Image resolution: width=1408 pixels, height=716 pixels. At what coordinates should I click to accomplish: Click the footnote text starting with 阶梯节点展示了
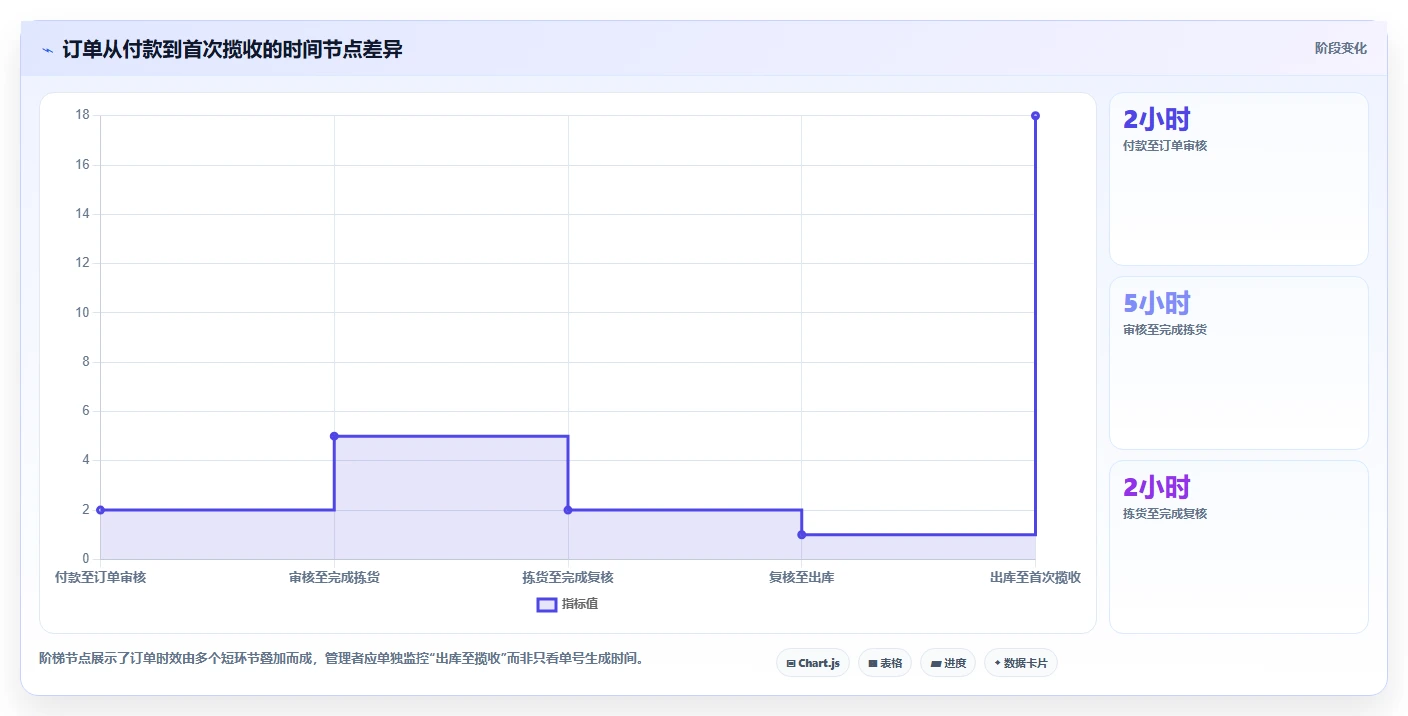tap(341, 658)
